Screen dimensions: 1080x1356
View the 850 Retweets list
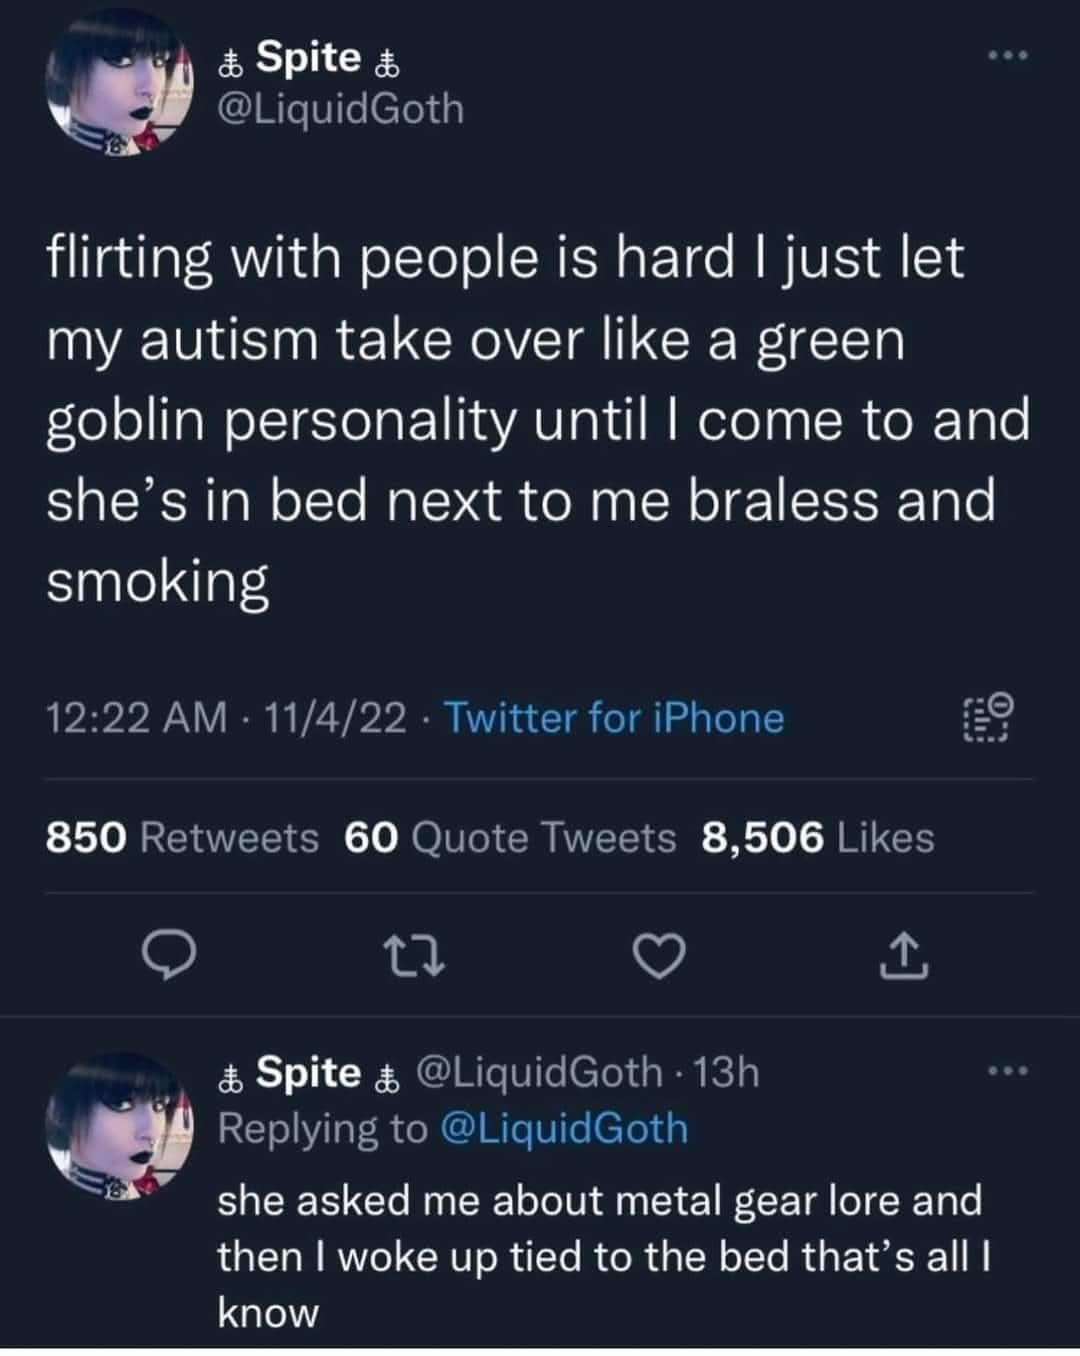[x=182, y=837]
